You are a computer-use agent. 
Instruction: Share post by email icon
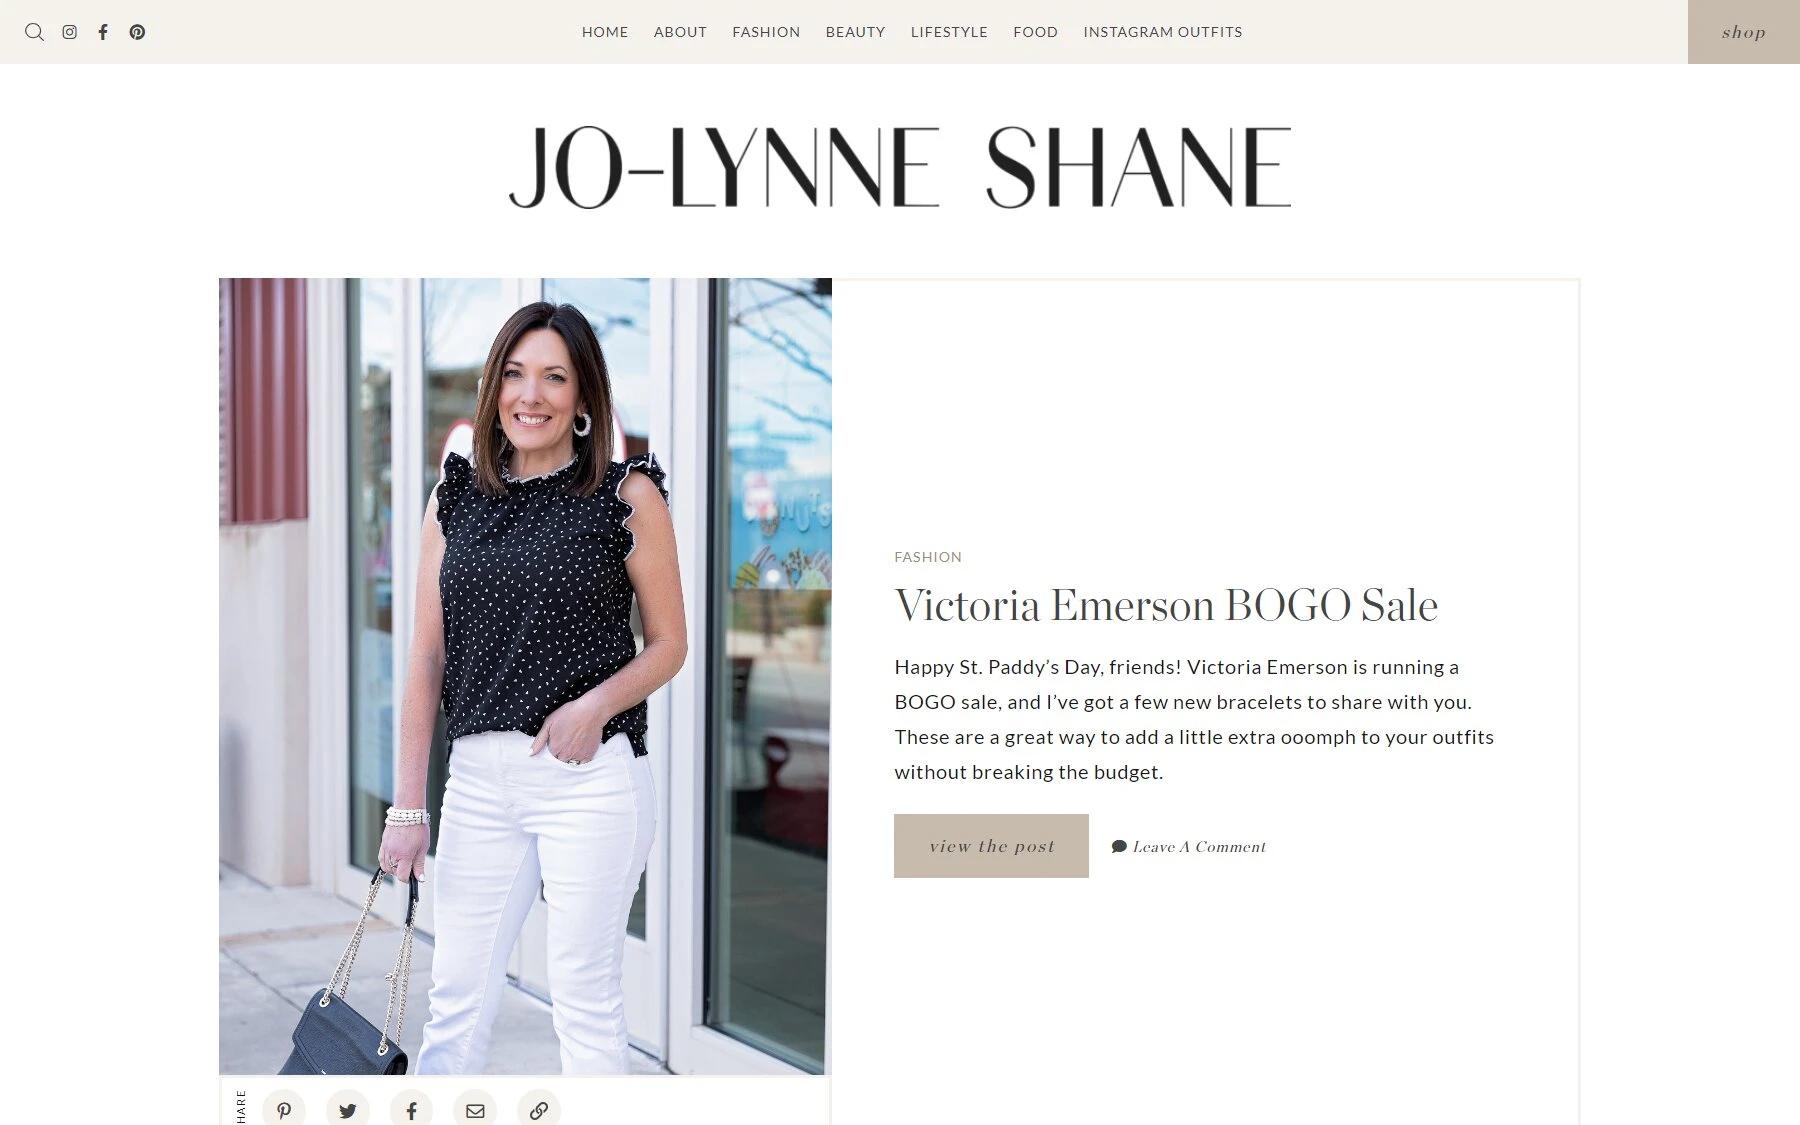click(475, 1110)
